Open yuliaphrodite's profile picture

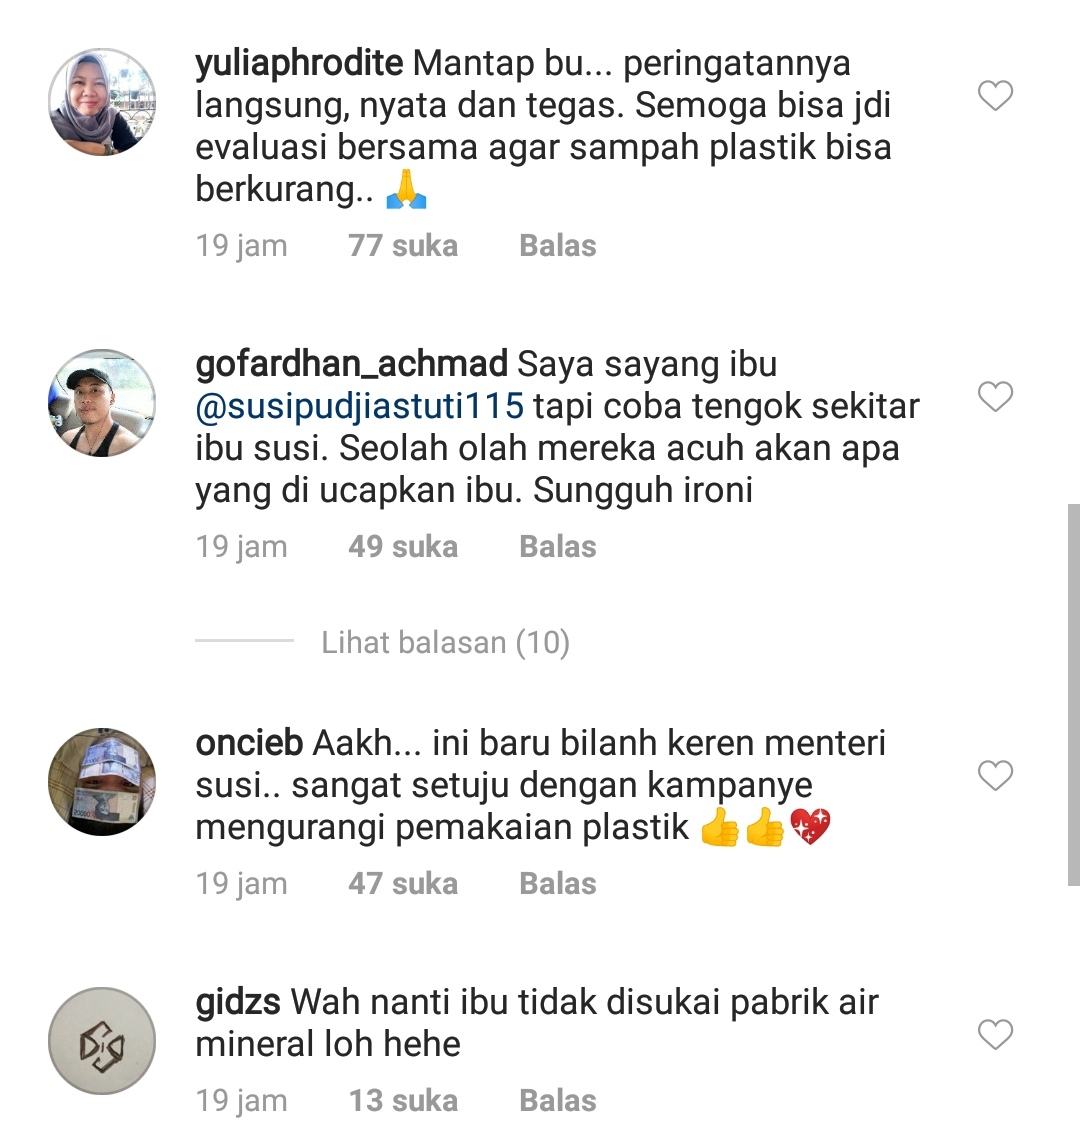point(102,102)
